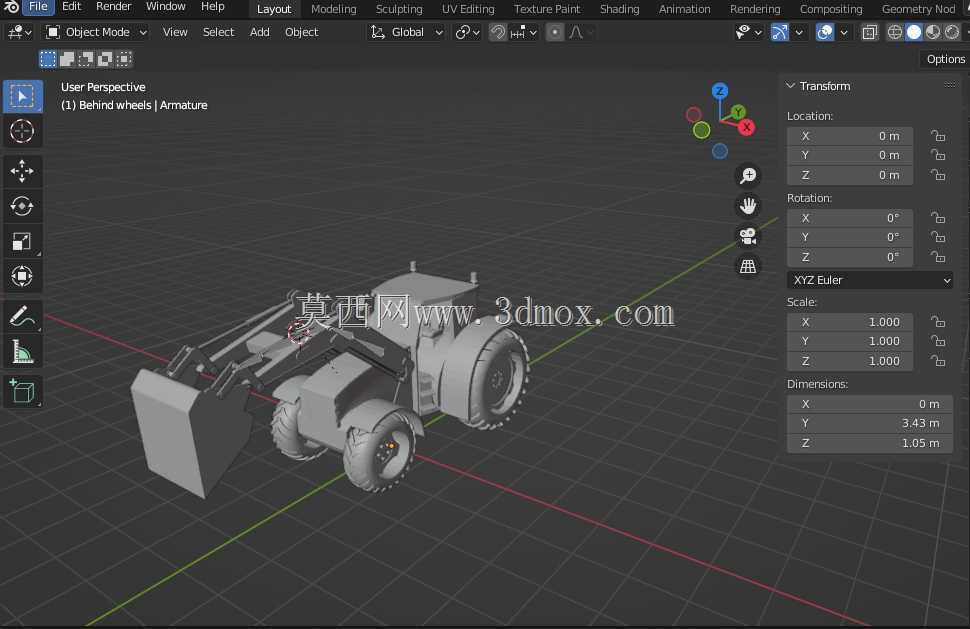Toggle the camera view button

coord(748,236)
